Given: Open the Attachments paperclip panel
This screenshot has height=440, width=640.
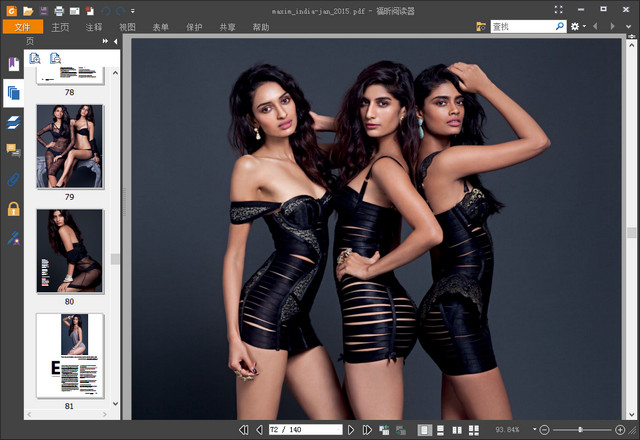Looking at the screenshot, I should 13,179.
